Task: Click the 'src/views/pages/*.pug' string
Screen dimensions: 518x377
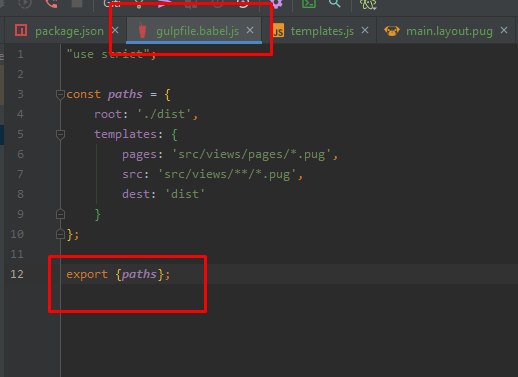Action: (252, 155)
